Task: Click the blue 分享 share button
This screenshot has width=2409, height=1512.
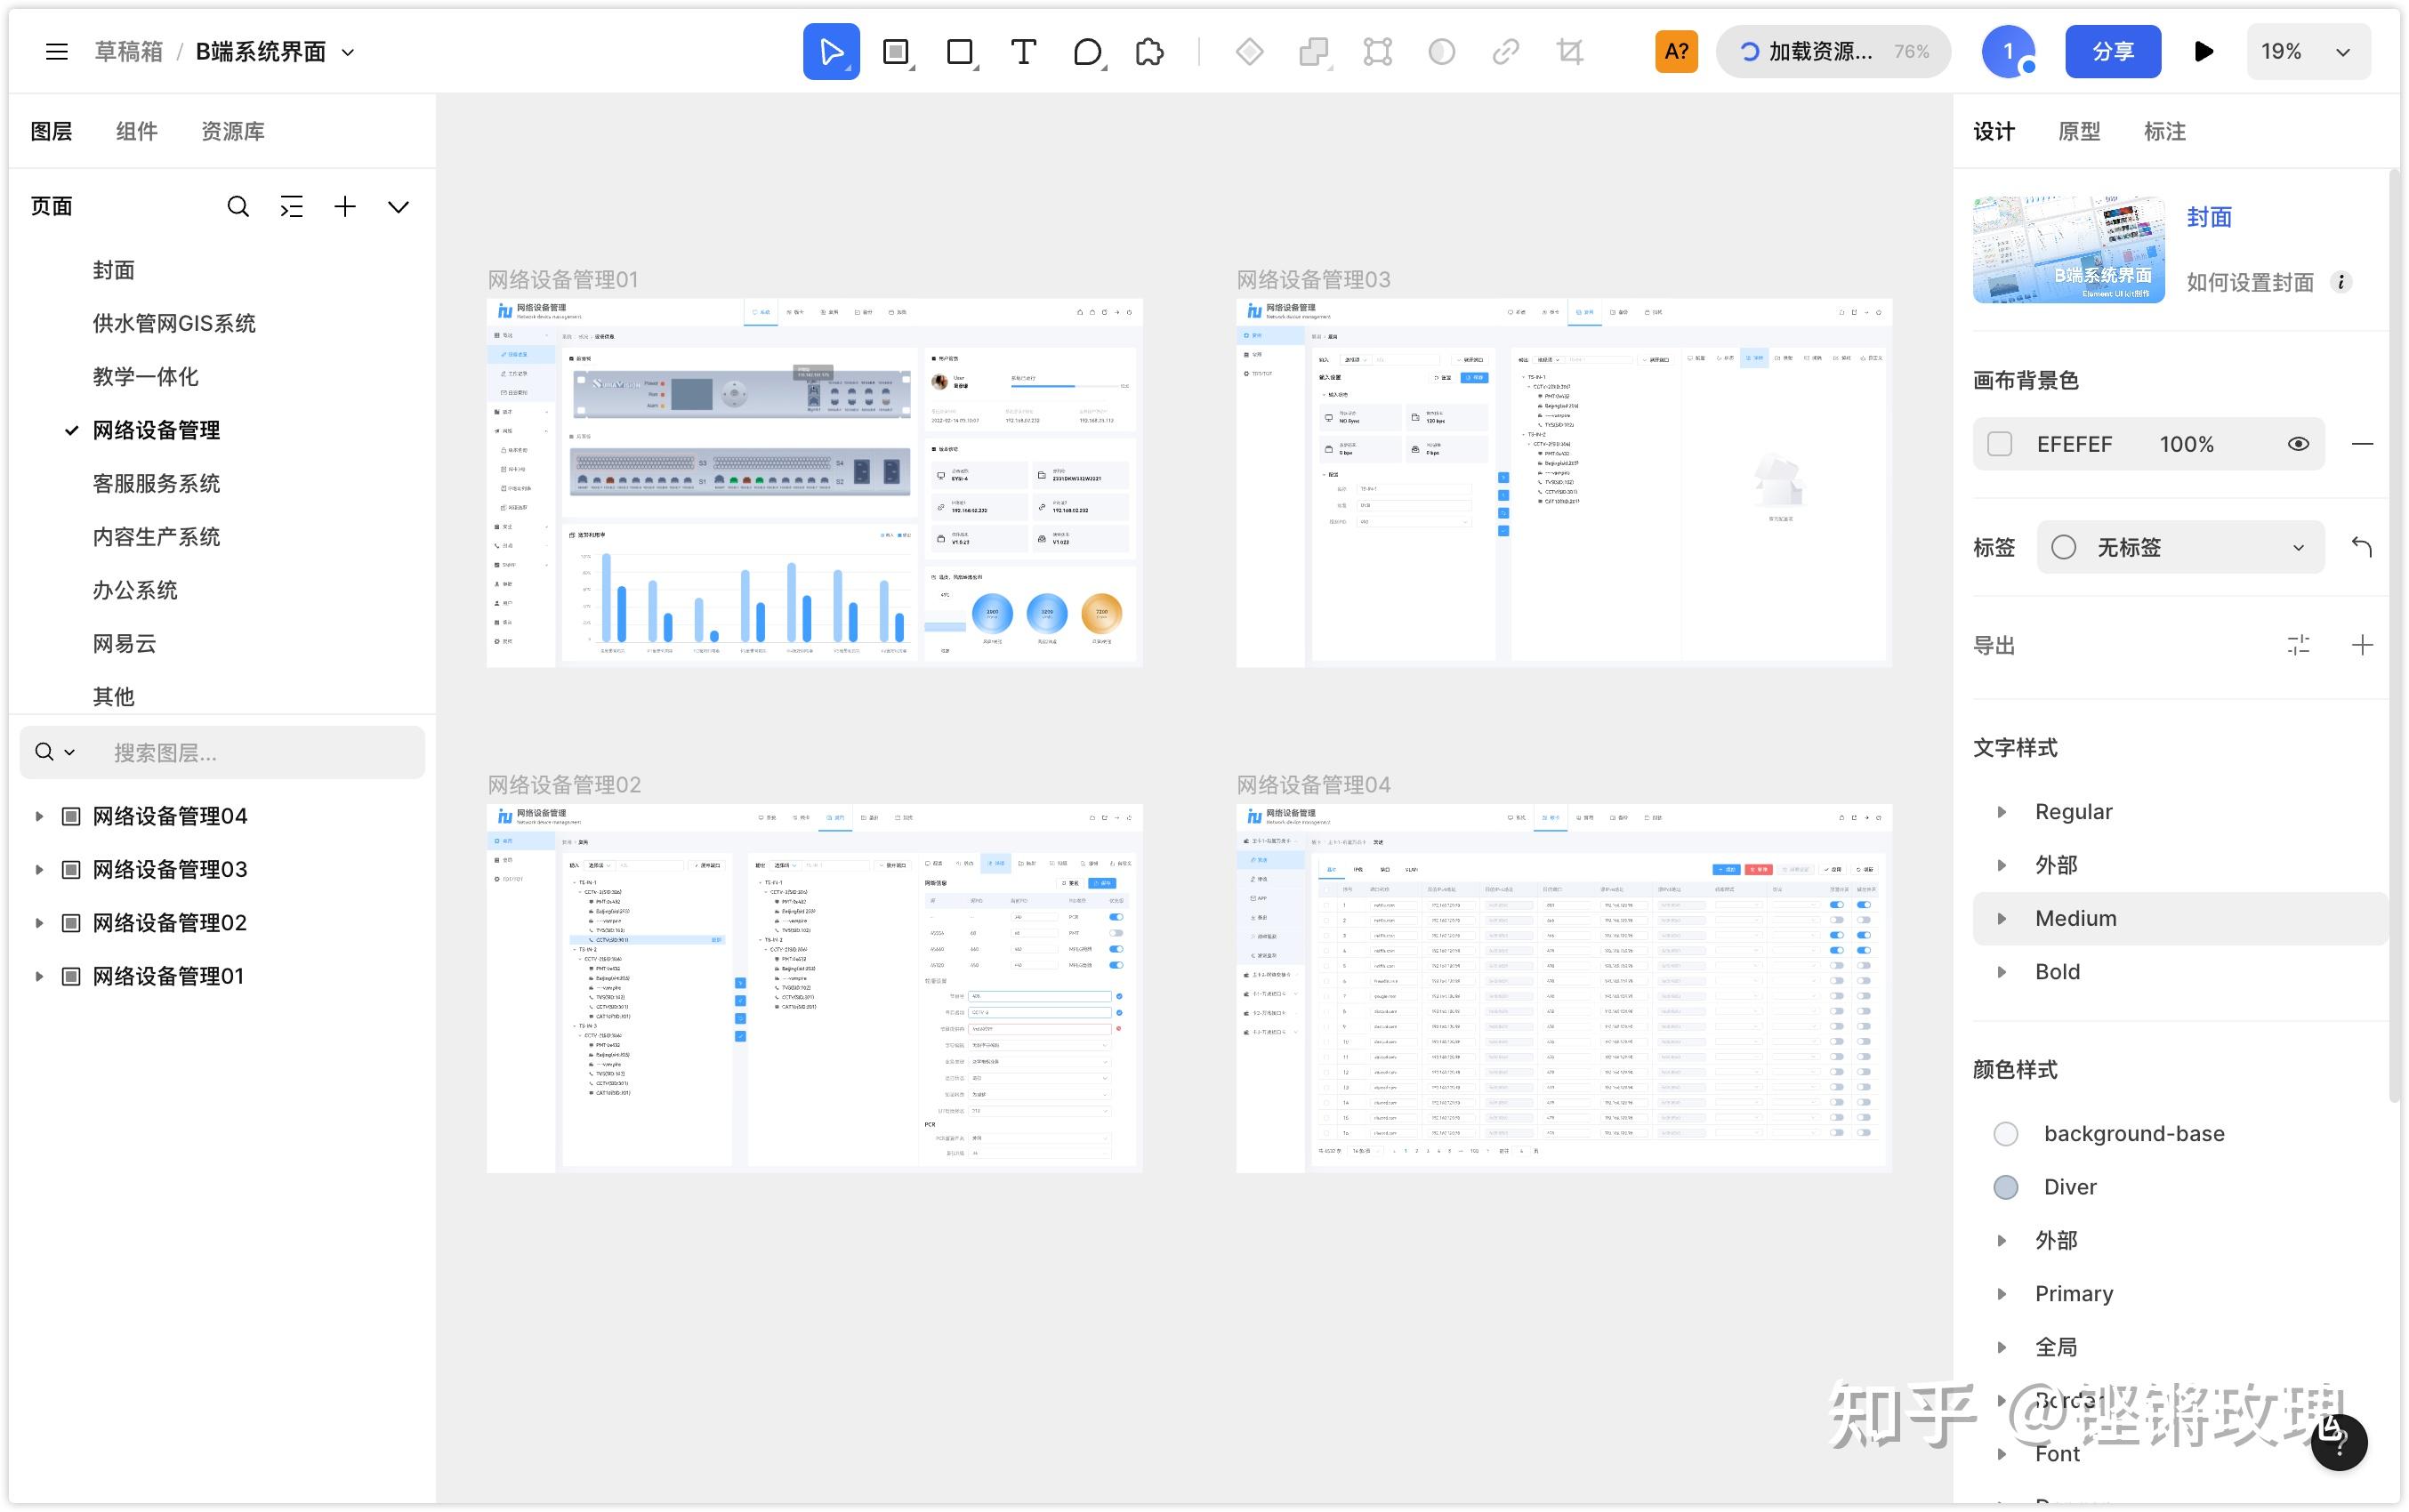Action: (2112, 52)
